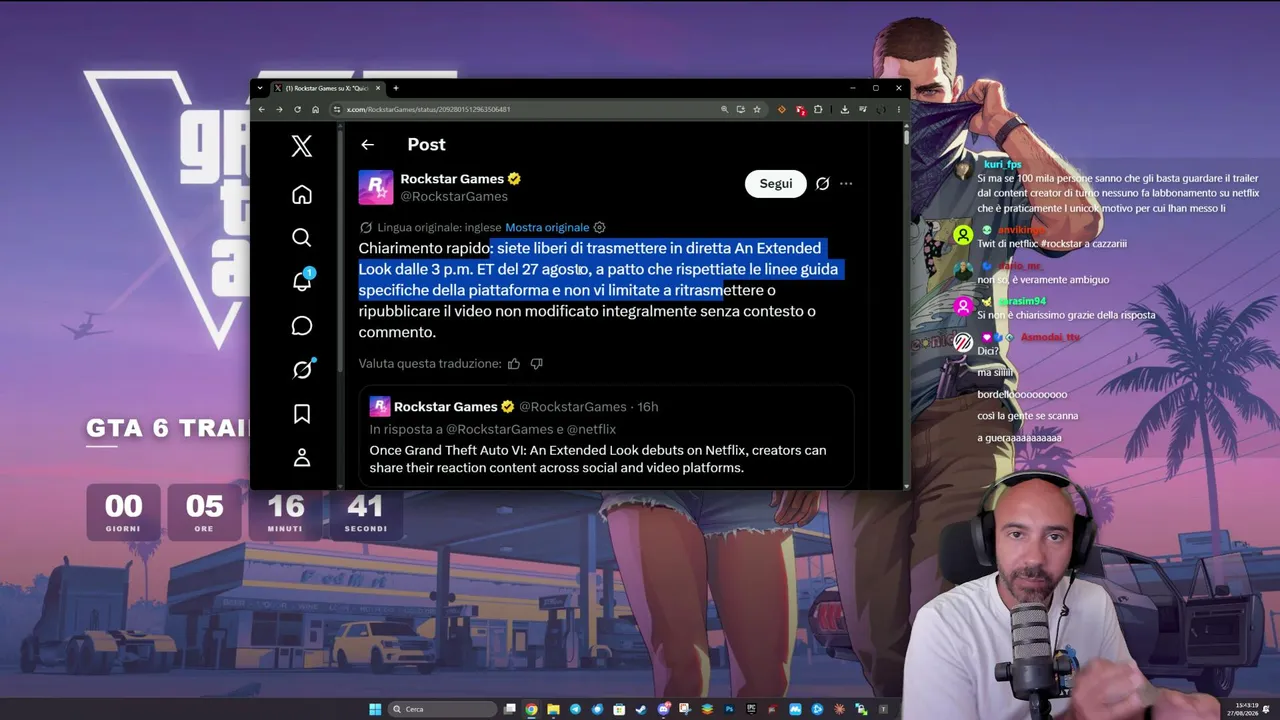Open Steam from the taskbar
The height and width of the screenshot is (720, 1280).
[x=641, y=709]
